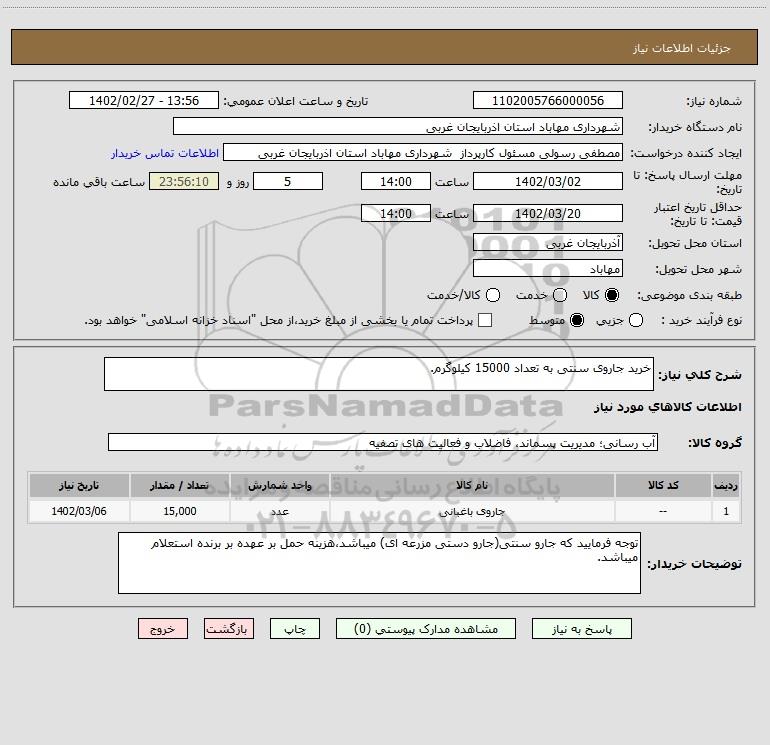Click the چاپ print button
This screenshot has height=745, width=770.
[x=295, y=629]
